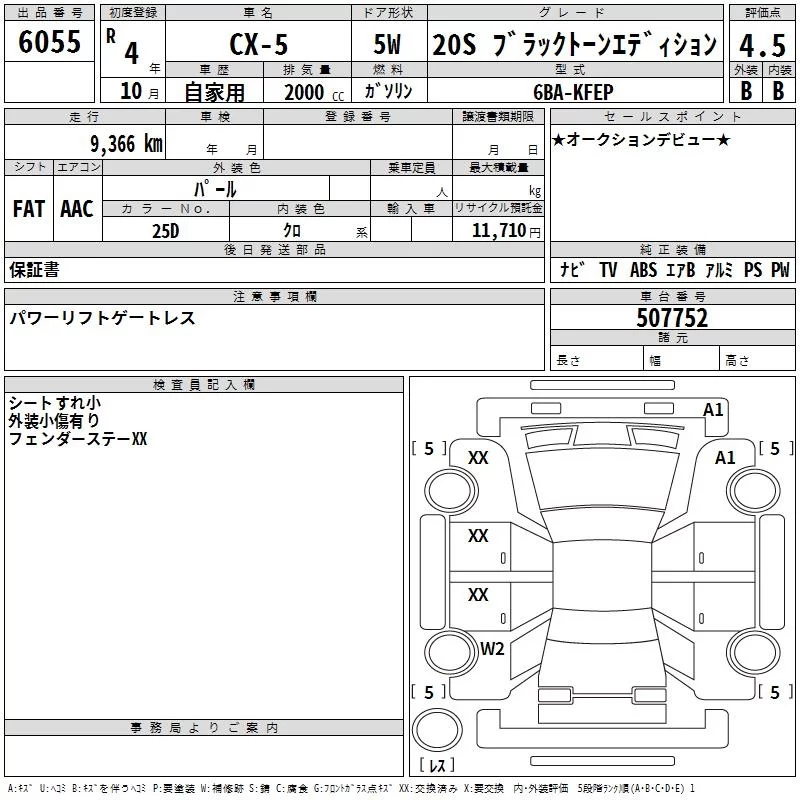This screenshot has width=800, height=800.
Task: Select the 4.5 evaluation score
Action: 762,45
